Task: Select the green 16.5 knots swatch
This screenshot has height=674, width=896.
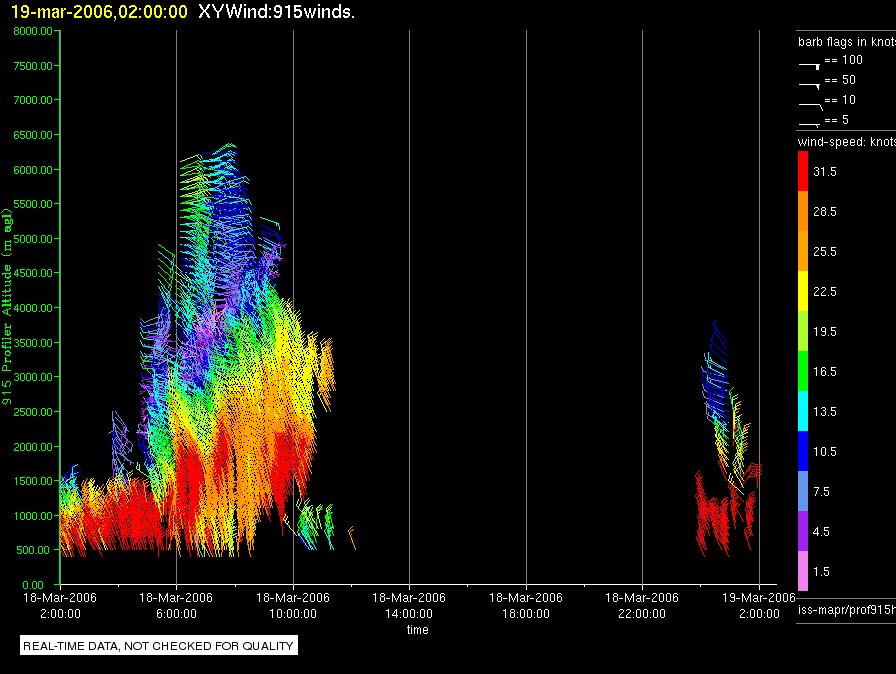Action: pos(803,371)
